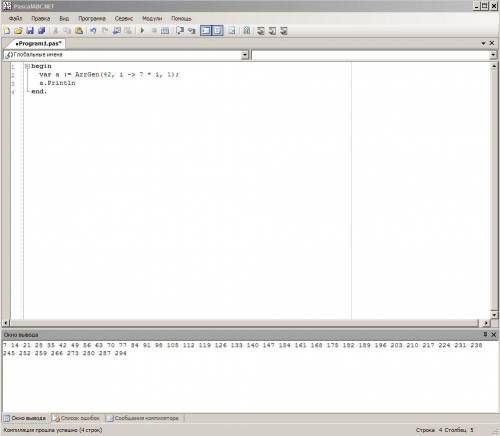The width and height of the screenshot is (500, 436).
Task: Open the right-side members dropdown
Action: point(493,55)
